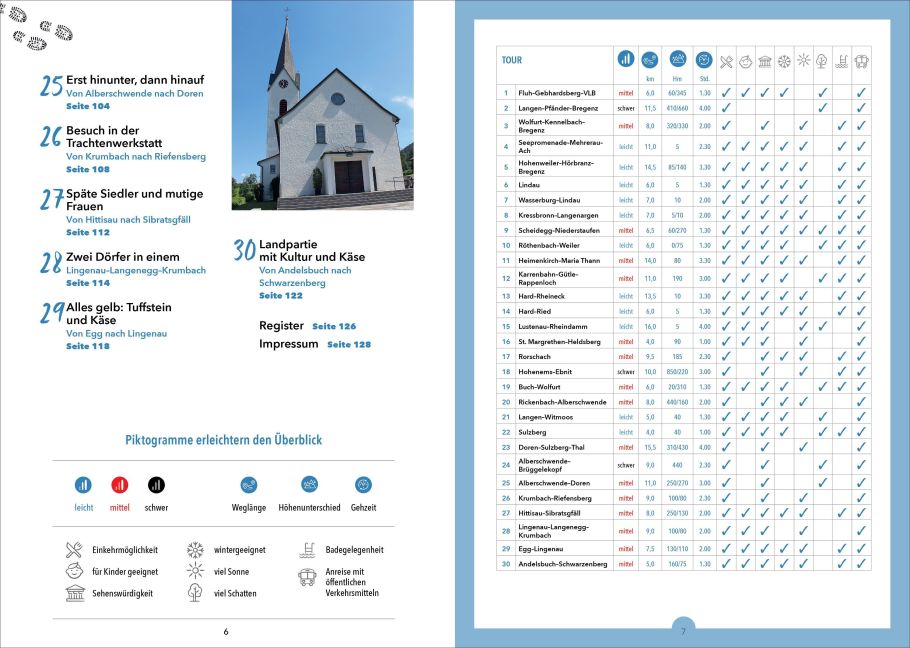
Task: Click the Gehzeit clock icon in legend
Action: [x=363, y=485]
